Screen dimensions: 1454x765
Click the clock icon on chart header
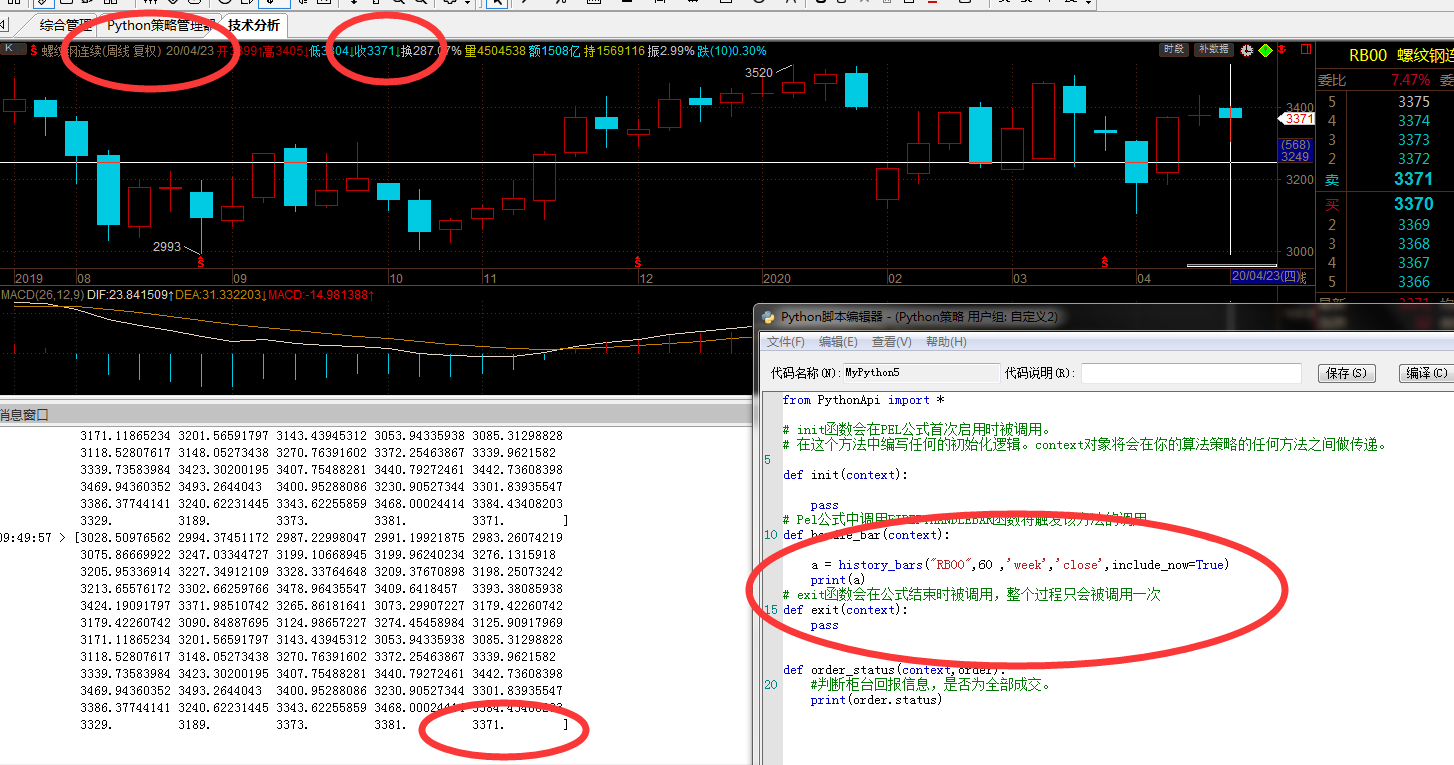[1247, 50]
